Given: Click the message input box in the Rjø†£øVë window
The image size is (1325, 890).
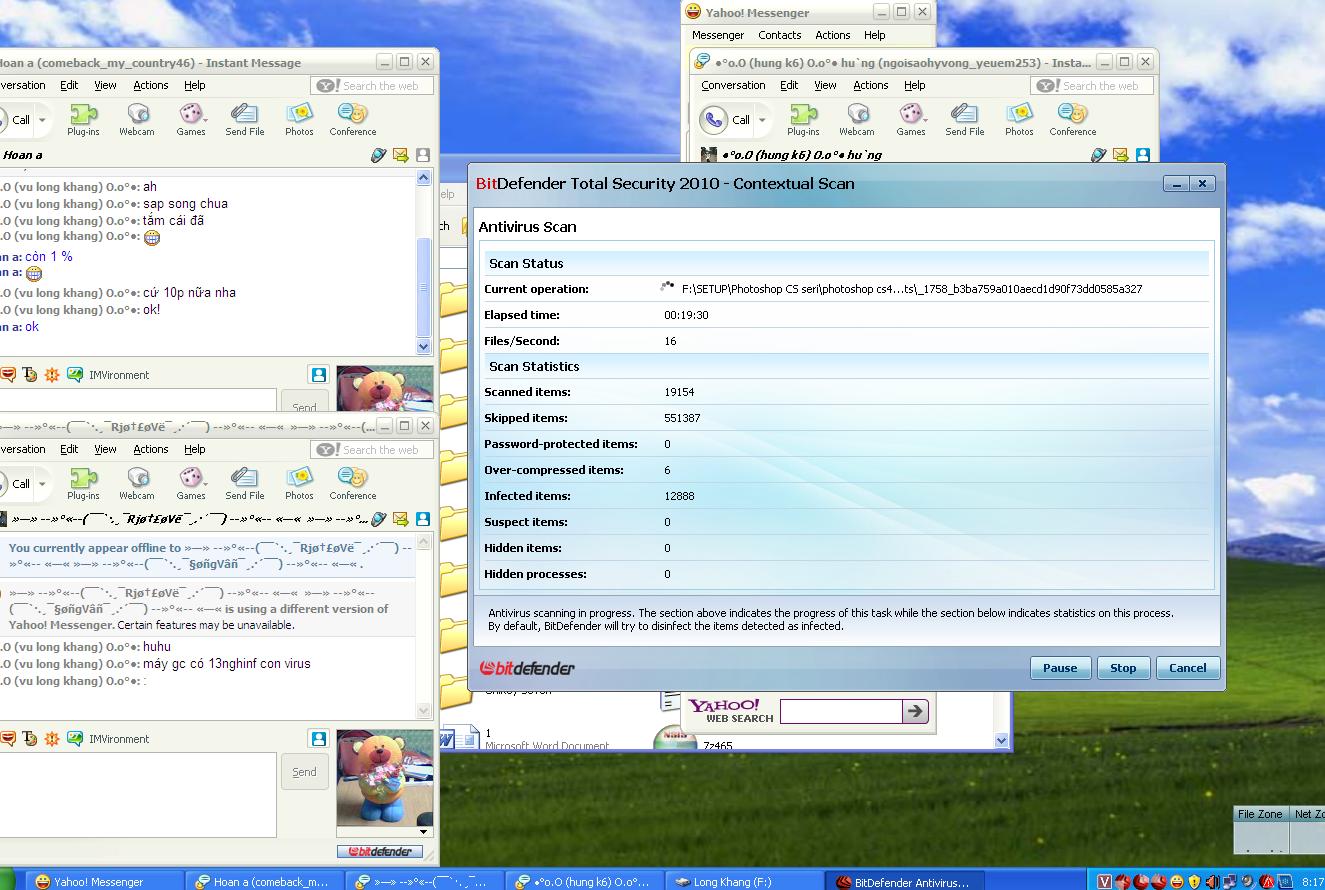Looking at the screenshot, I should point(138,795).
